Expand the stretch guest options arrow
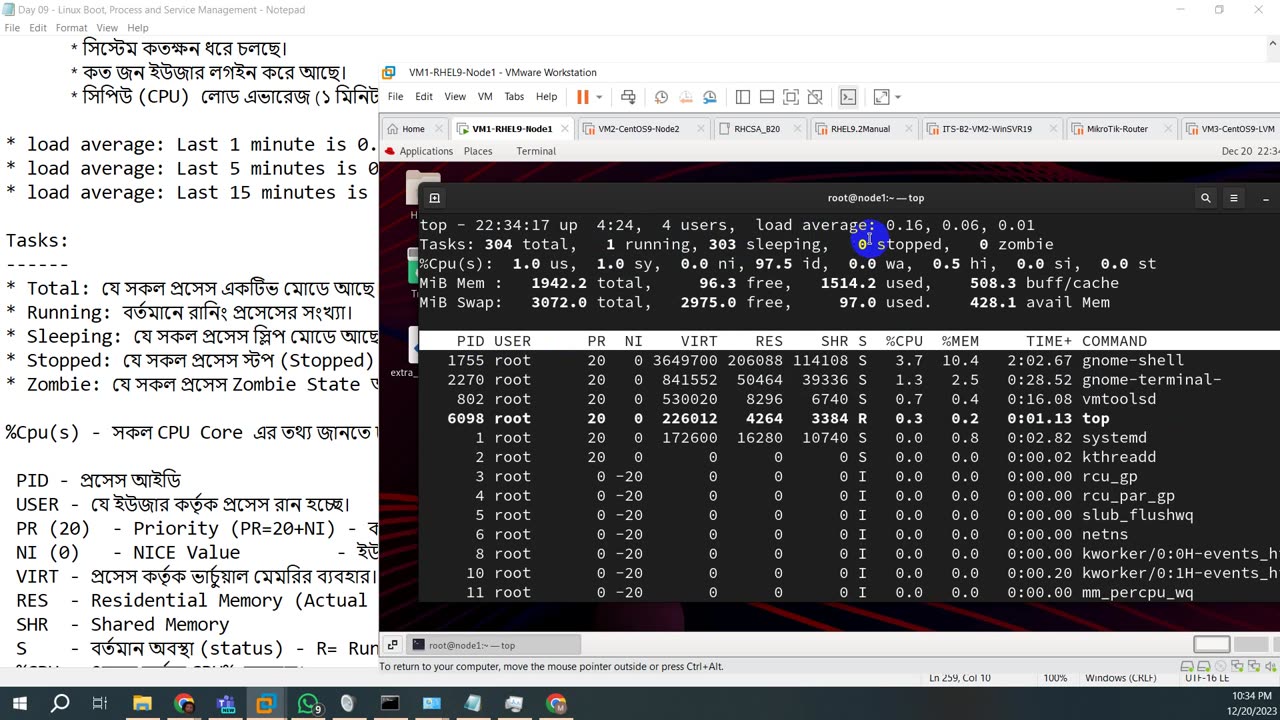This screenshot has height=720, width=1280. coord(898,97)
